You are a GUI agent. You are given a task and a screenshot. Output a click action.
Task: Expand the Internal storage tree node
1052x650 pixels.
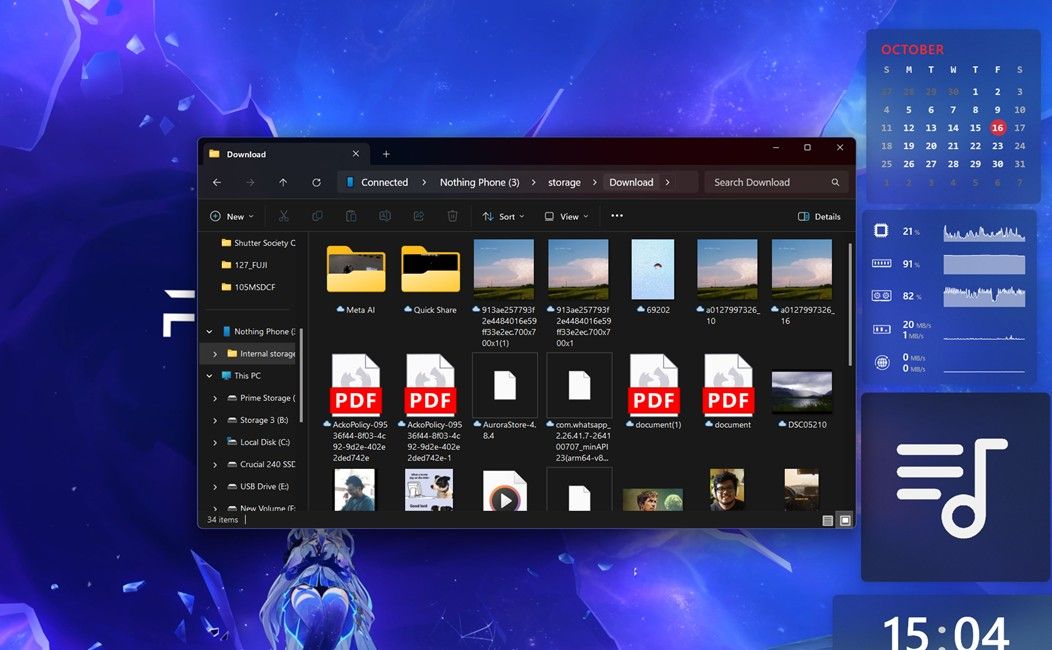pyautogui.click(x=215, y=354)
